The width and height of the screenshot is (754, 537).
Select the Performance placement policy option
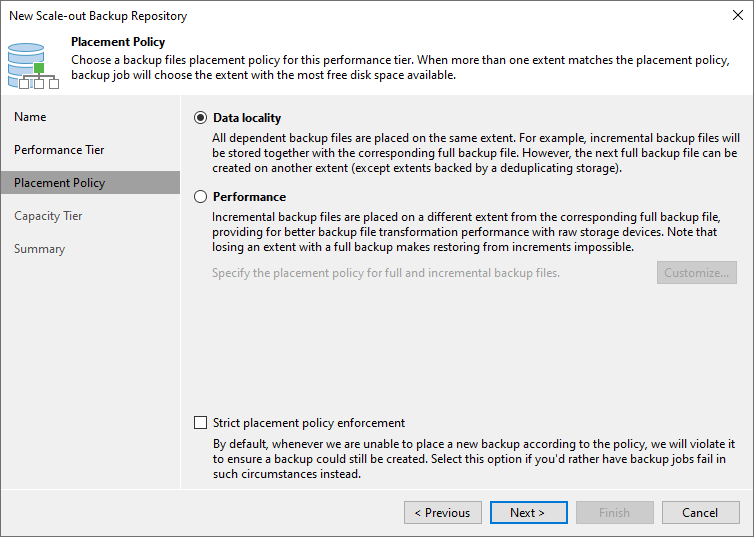[200, 197]
